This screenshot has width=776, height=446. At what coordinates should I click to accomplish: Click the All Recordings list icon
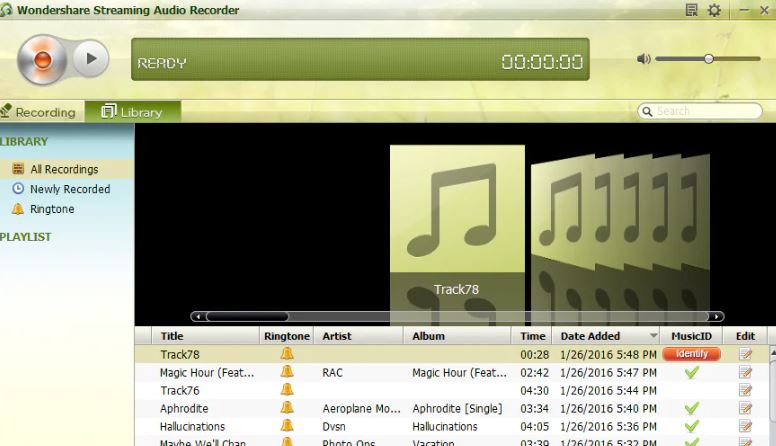(18, 169)
